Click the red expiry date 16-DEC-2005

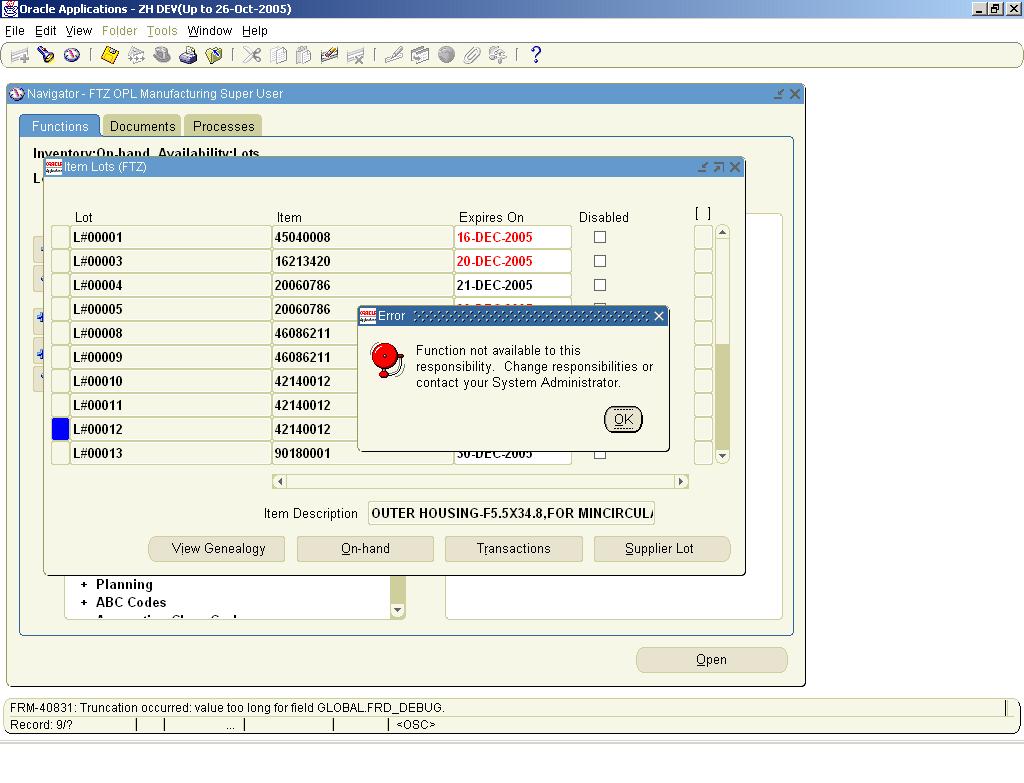pyautogui.click(x=512, y=237)
